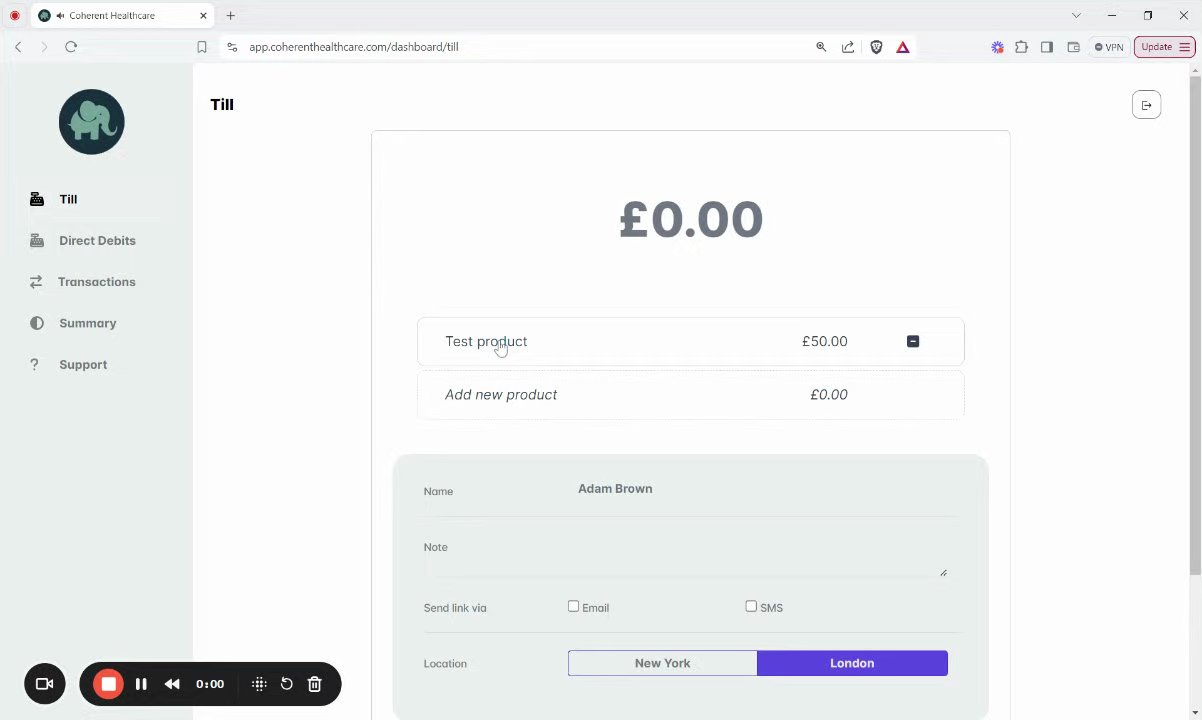
Task: Restart the recording with circular arrow
Action: click(286, 684)
